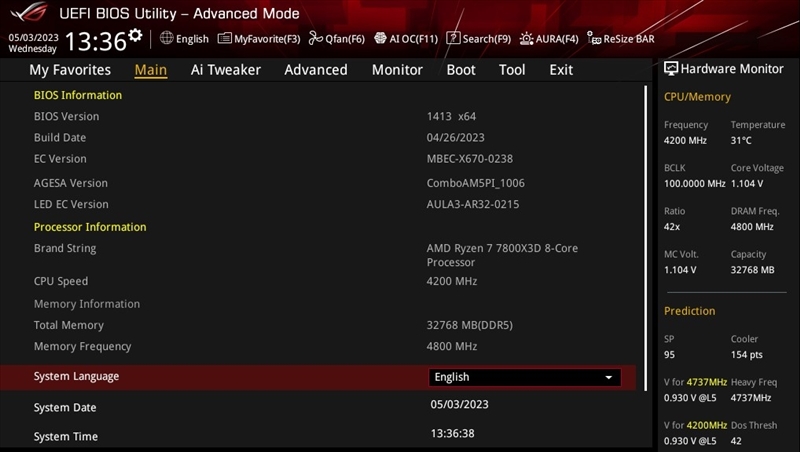Click the Prediction section heading
Screen dimensions: 800x452
(x=689, y=311)
